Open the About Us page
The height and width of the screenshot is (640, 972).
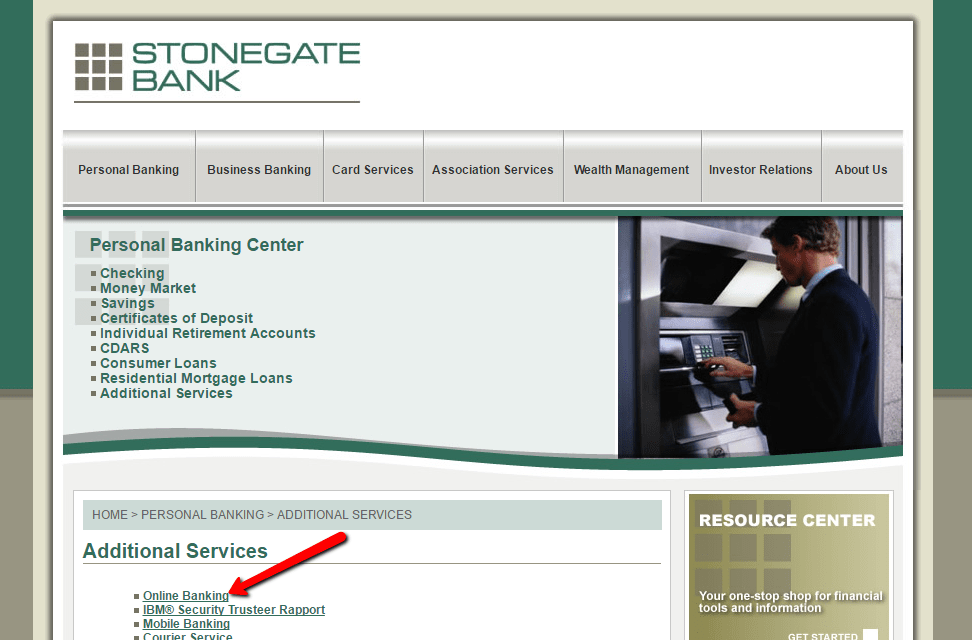click(x=861, y=169)
